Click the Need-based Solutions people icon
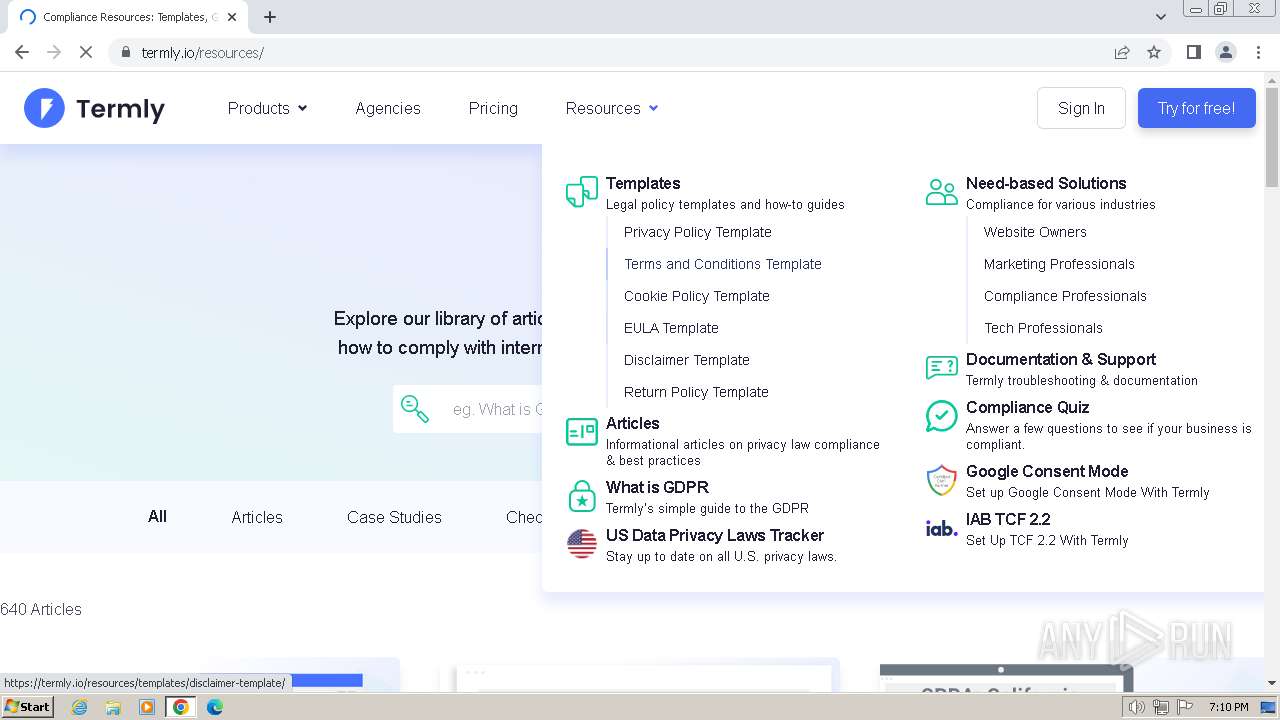The image size is (1280, 720). [942, 192]
